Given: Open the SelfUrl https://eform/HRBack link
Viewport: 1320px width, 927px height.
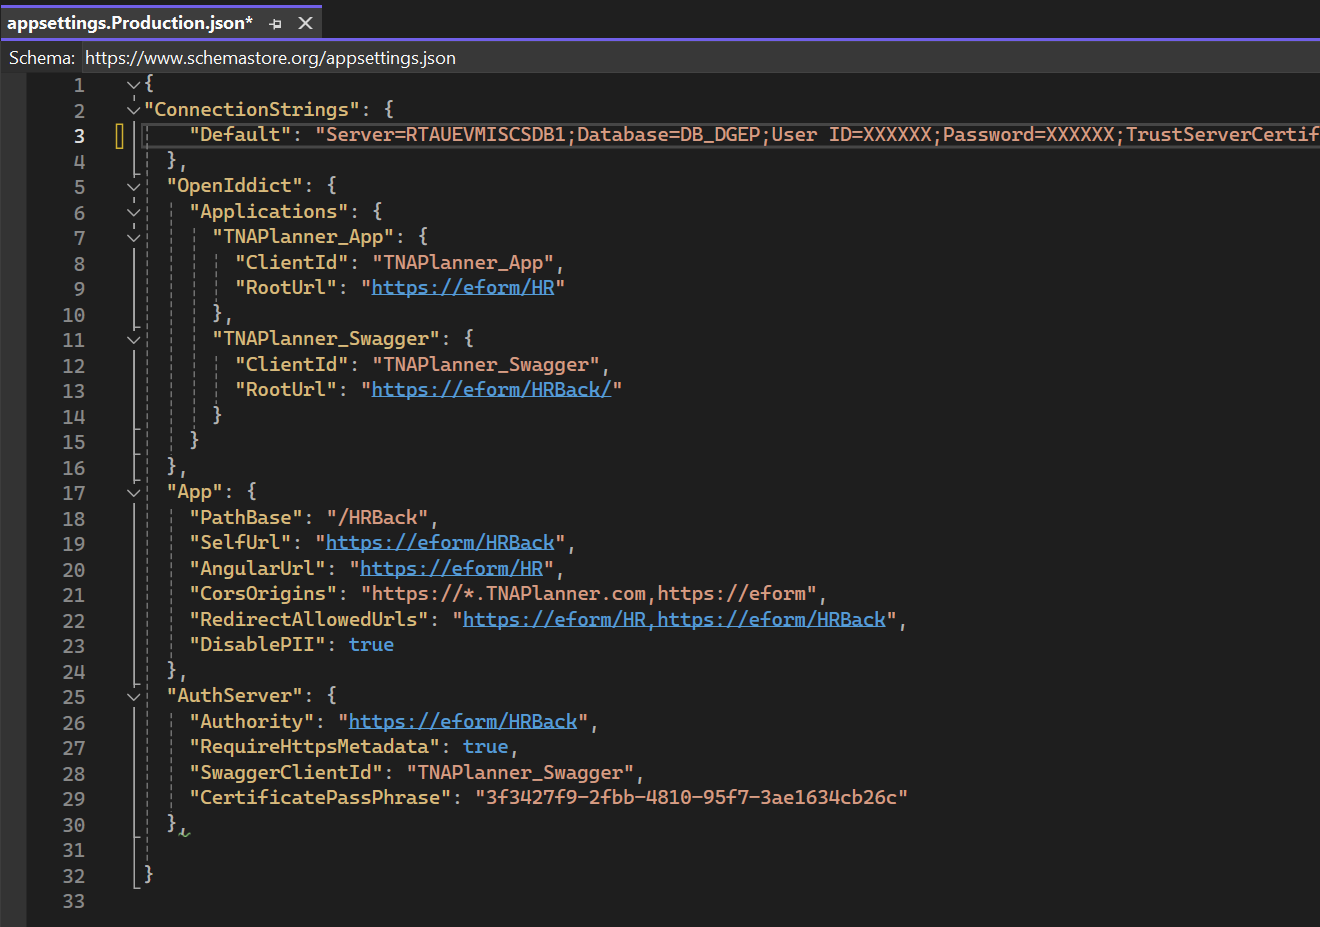Looking at the screenshot, I should tap(440, 543).
